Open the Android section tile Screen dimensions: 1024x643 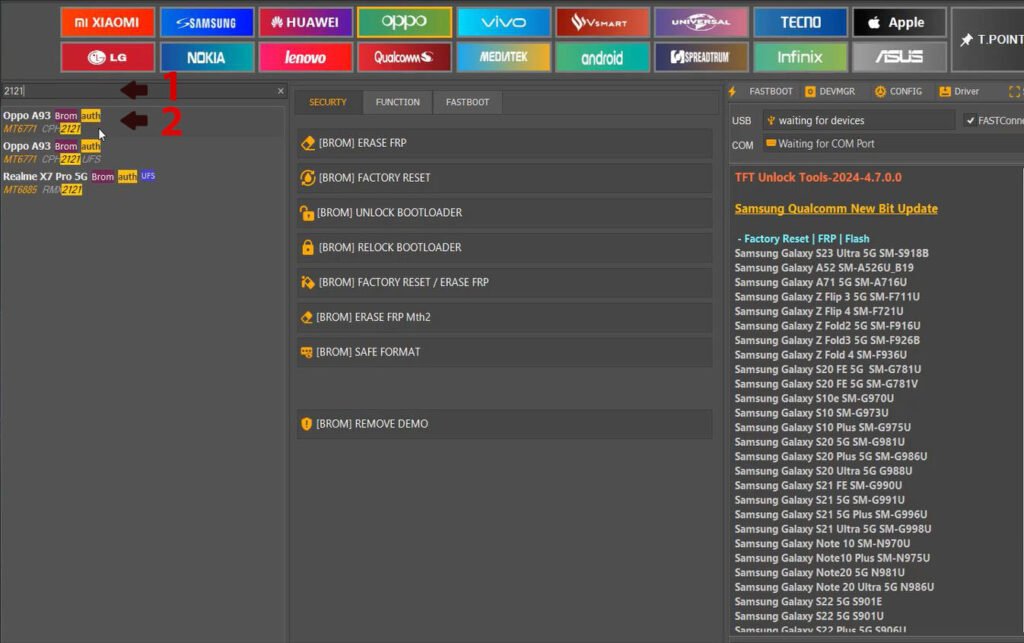pyautogui.click(x=602, y=57)
